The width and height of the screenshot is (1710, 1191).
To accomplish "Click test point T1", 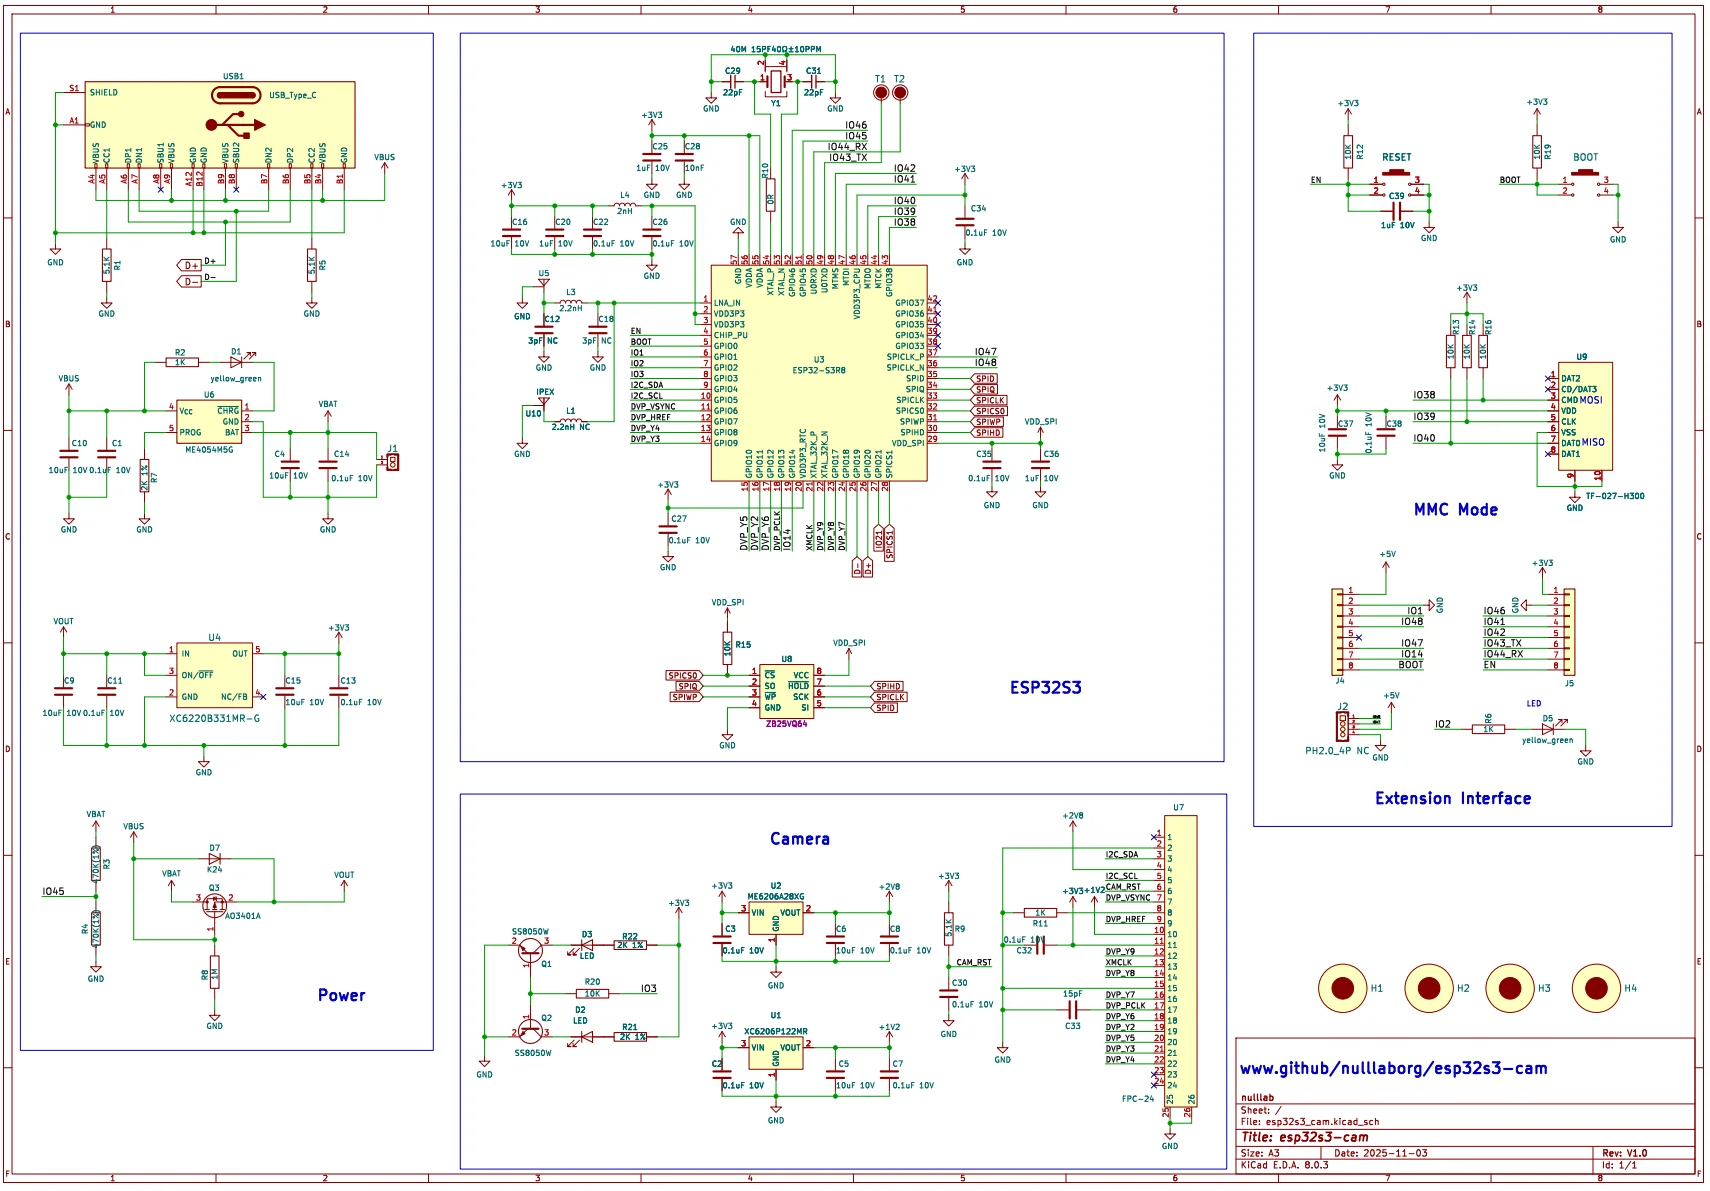I will click(880, 92).
